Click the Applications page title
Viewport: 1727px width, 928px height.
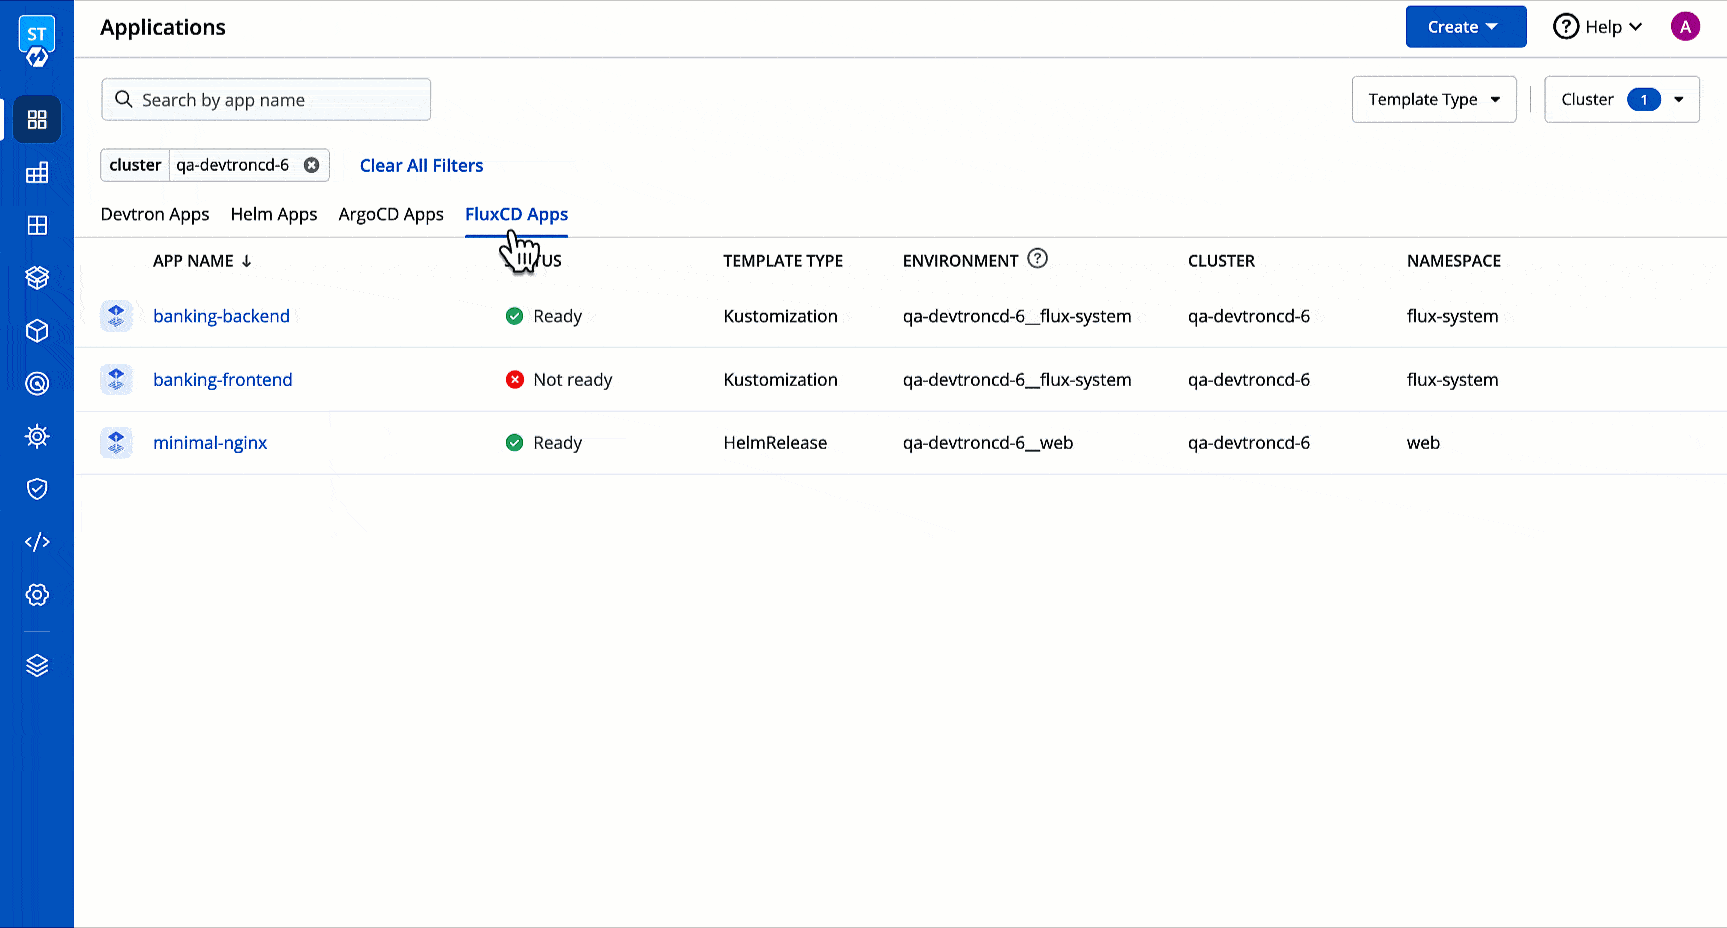[x=163, y=27]
